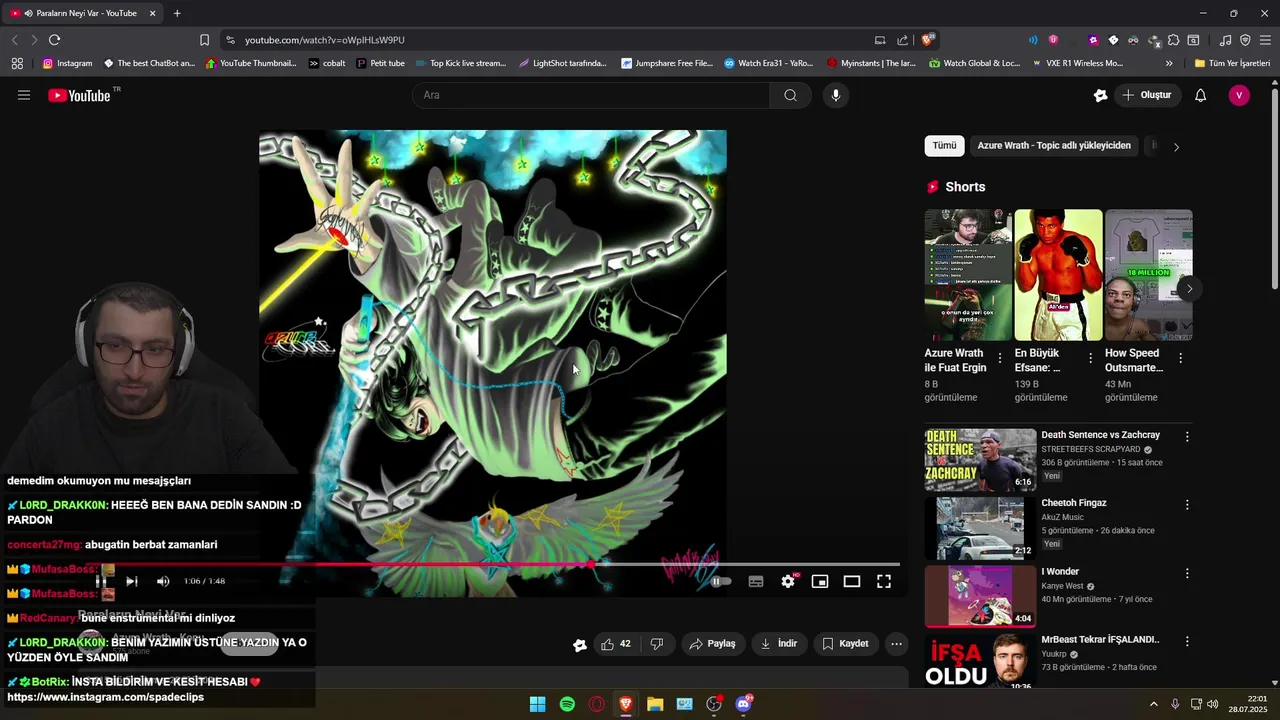Image resolution: width=1280 pixels, height=720 pixels.
Task: Click the search magnifier button
Action: [x=791, y=95]
